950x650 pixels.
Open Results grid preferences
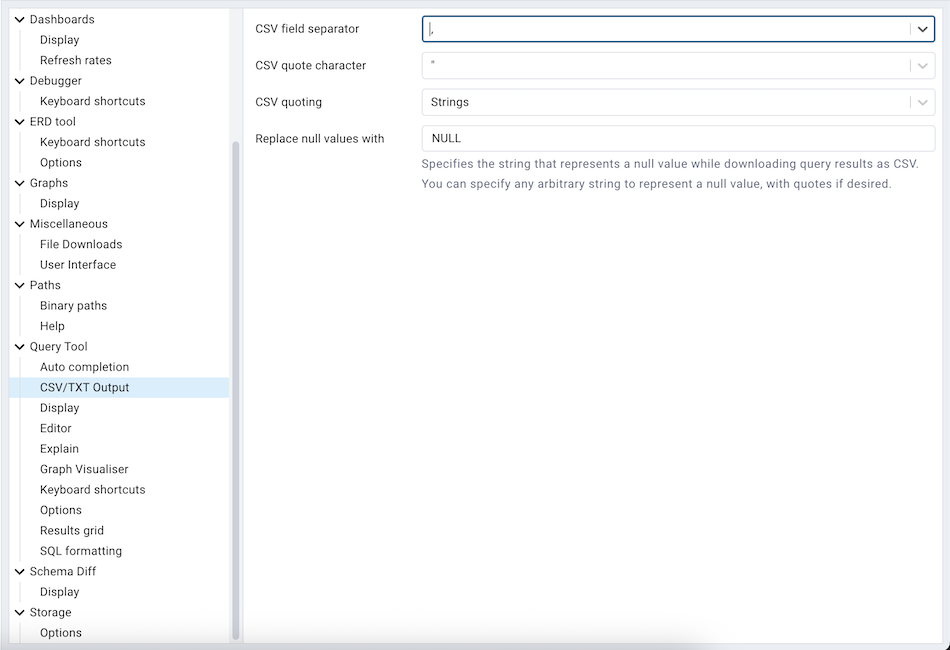pyautogui.click(x=71, y=531)
